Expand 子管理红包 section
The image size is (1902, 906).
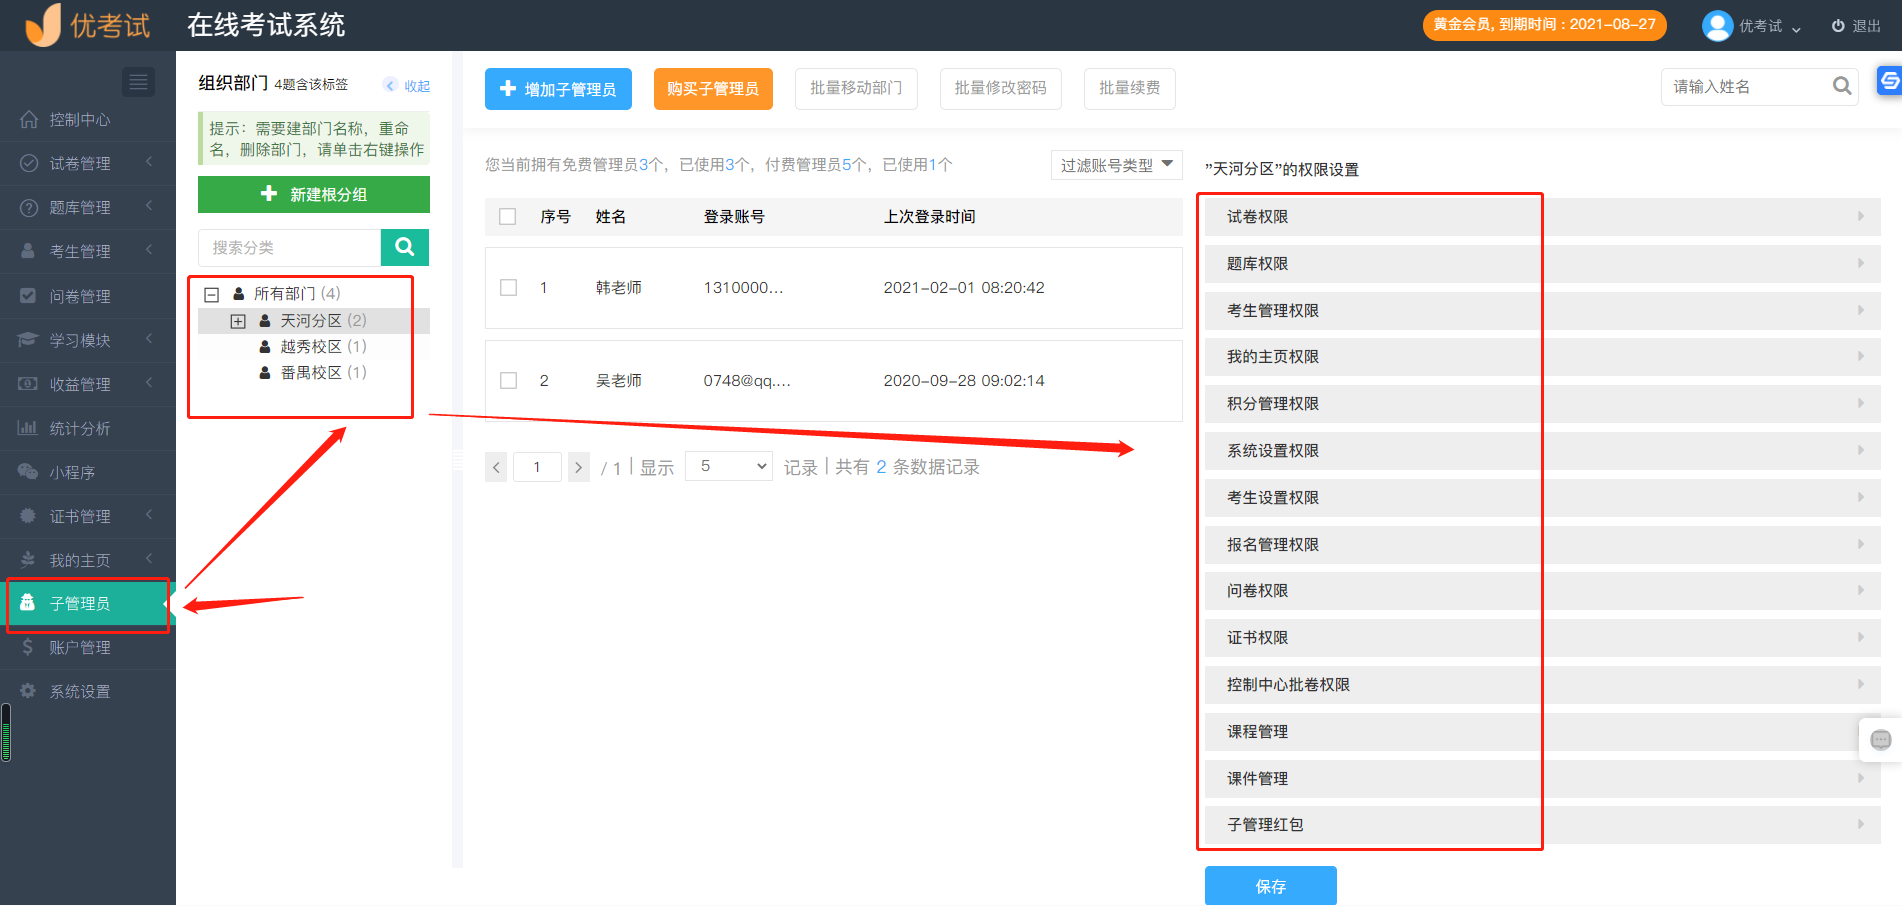[1543, 825]
